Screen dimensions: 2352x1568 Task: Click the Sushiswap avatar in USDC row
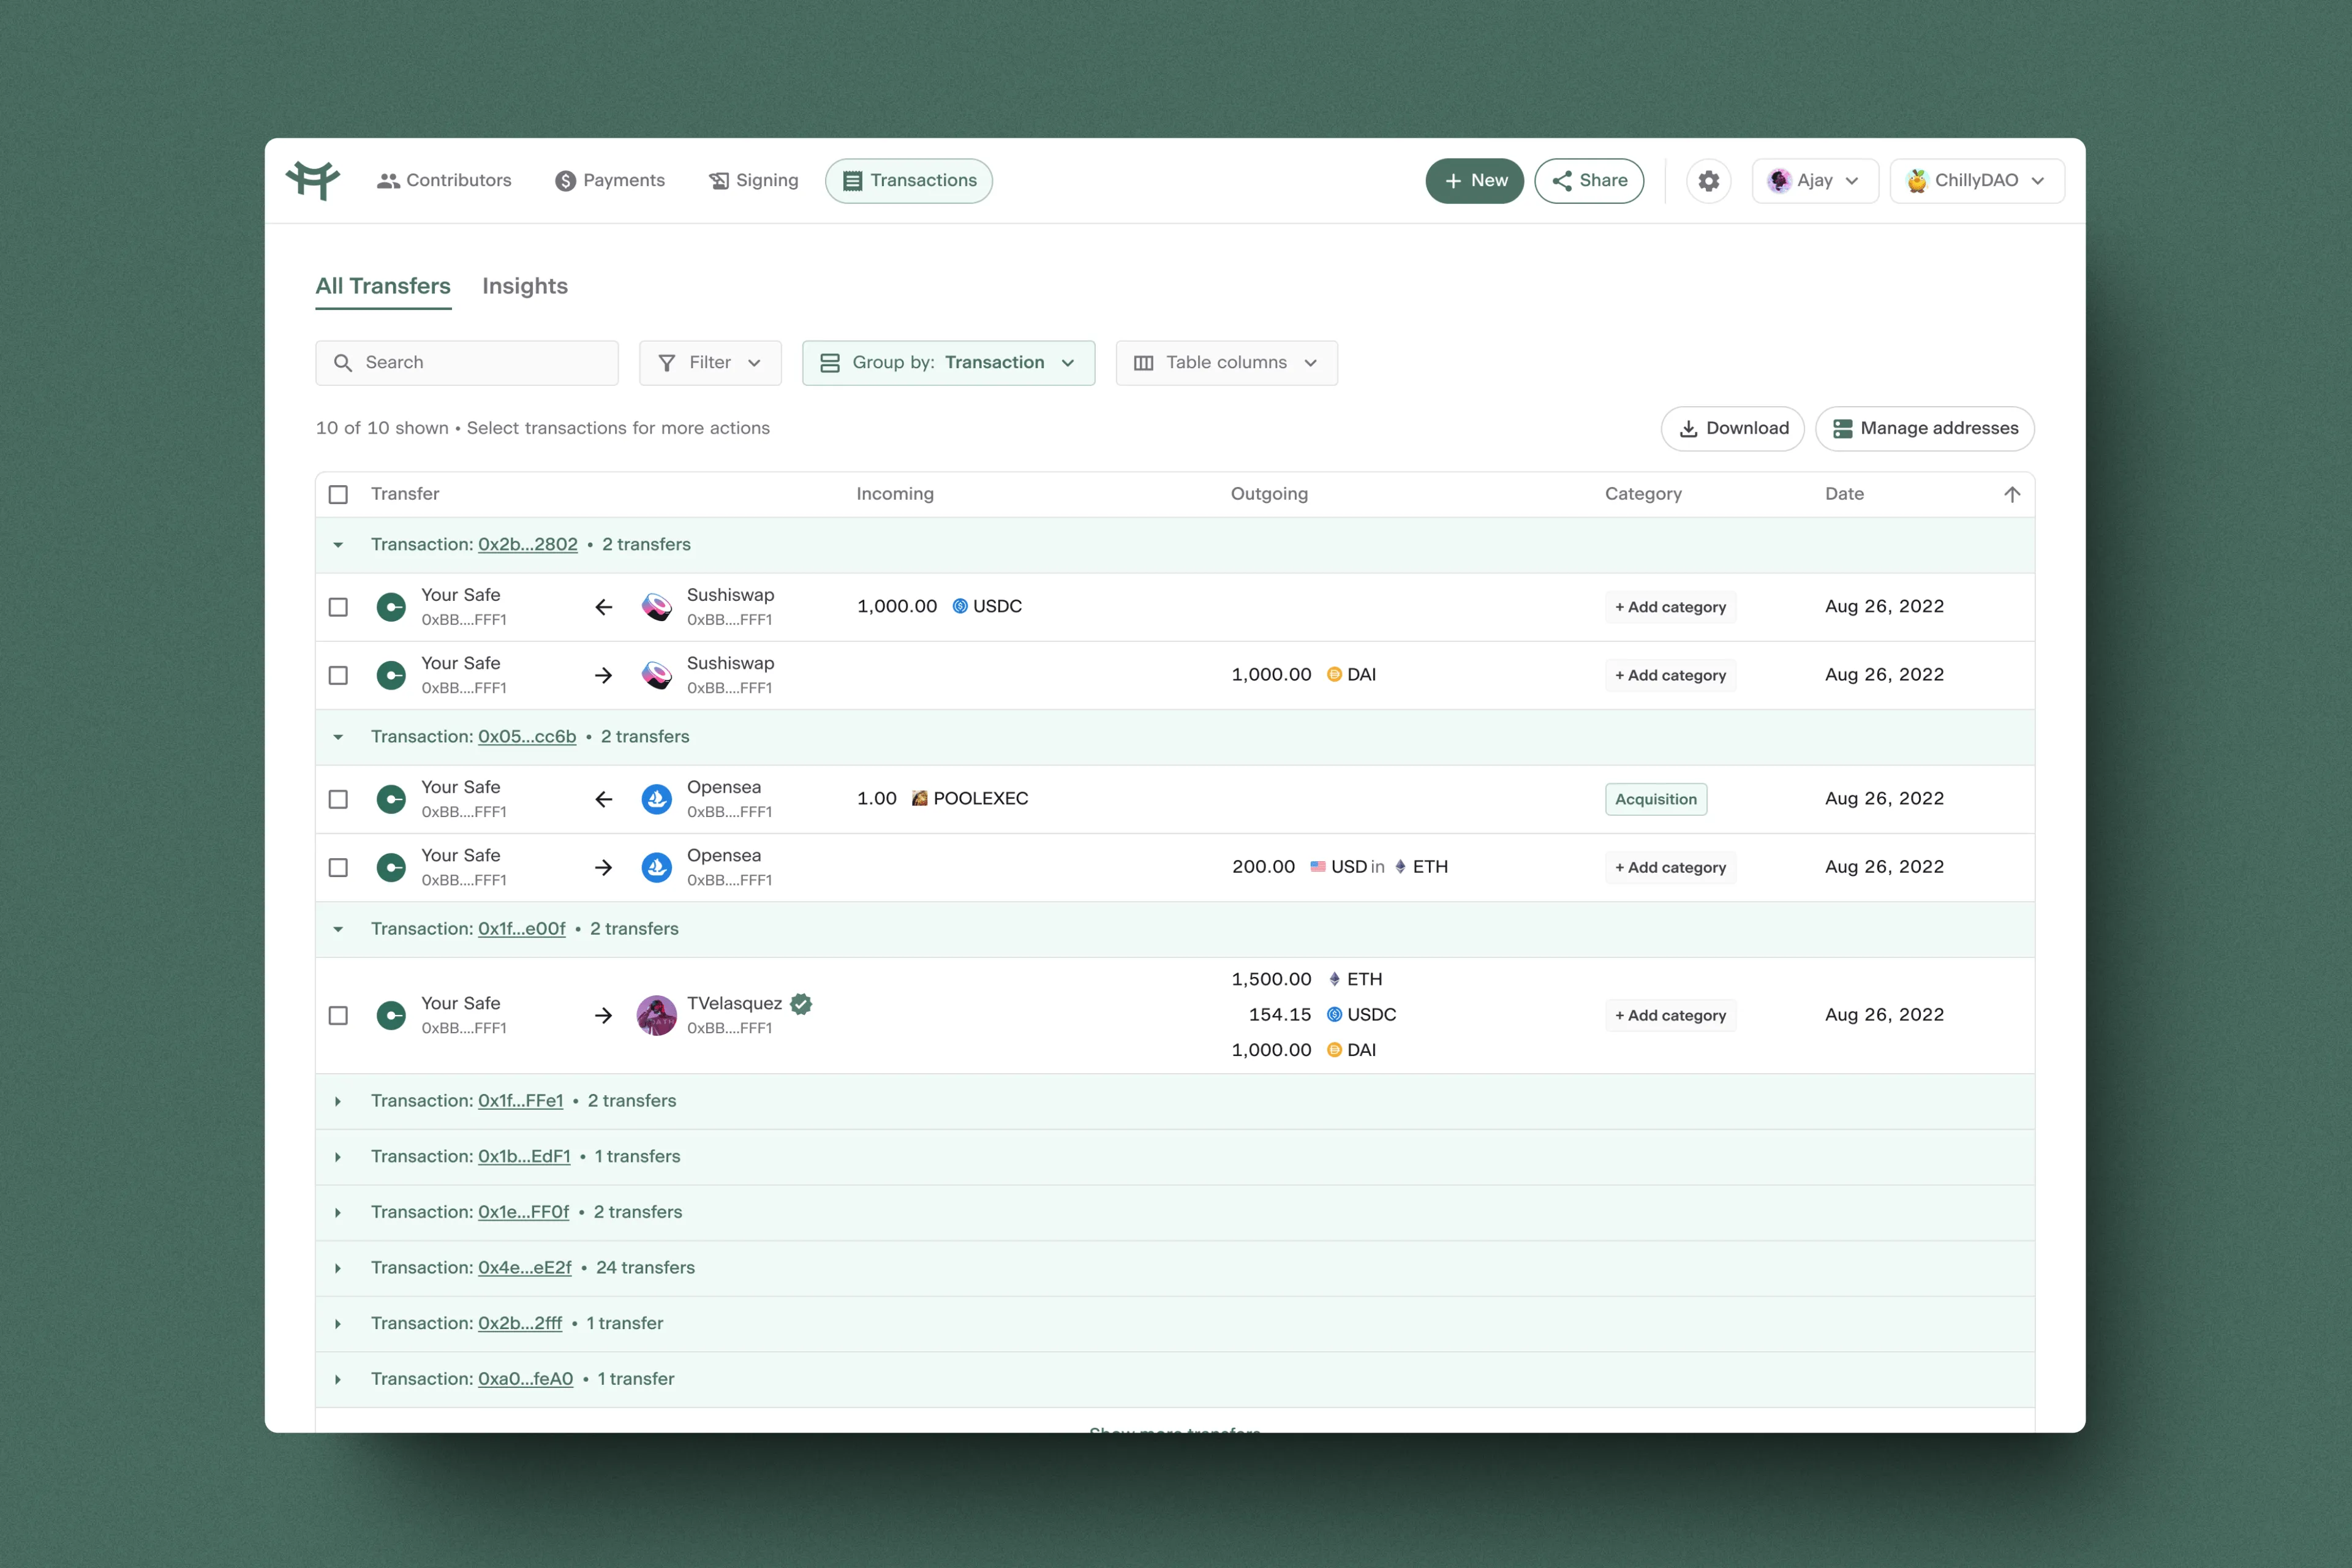click(656, 607)
